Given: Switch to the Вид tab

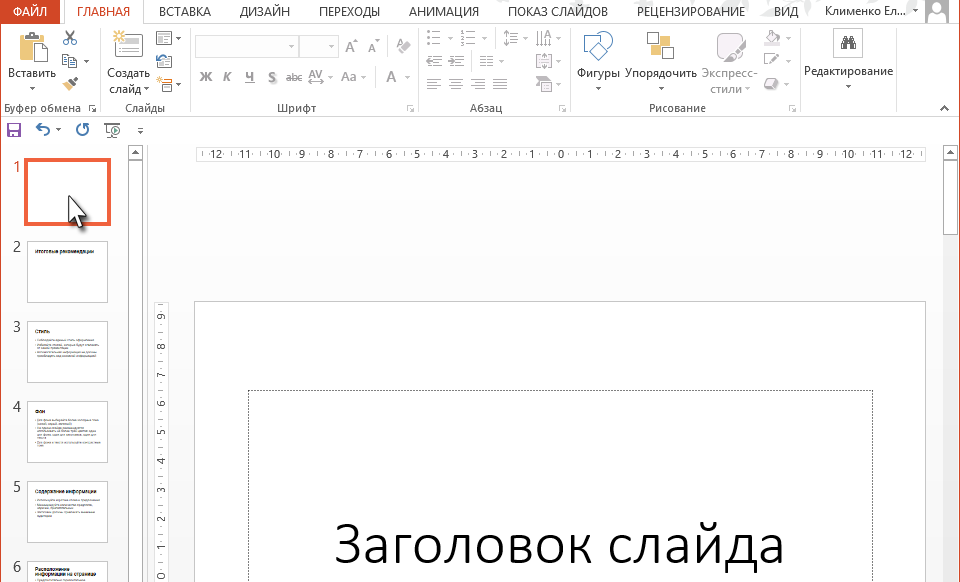Looking at the screenshot, I should (786, 12).
